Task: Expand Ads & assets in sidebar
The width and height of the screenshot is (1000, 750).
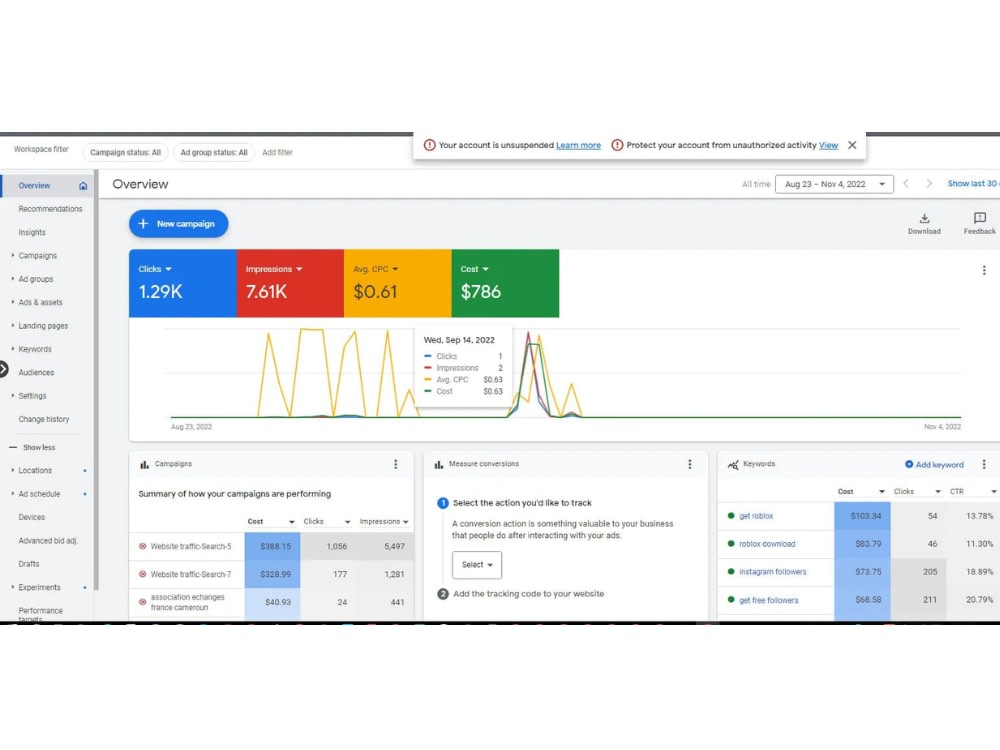Action: click(13, 302)
